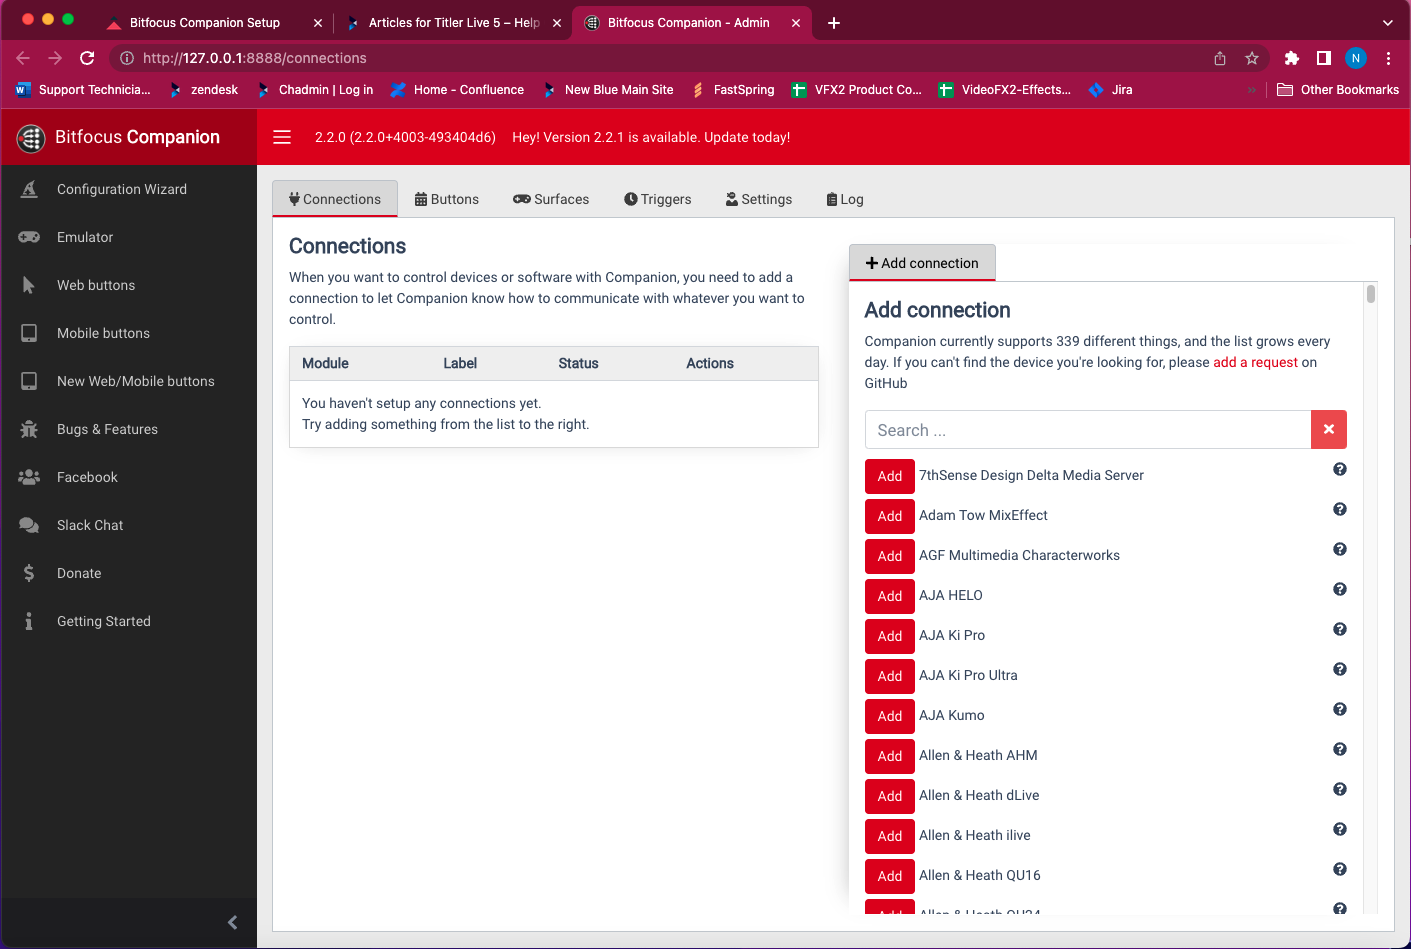The width and height of the screenshot is (1411, 949).
Task: Click the module Search input field
Action: tap(1087, 430)
